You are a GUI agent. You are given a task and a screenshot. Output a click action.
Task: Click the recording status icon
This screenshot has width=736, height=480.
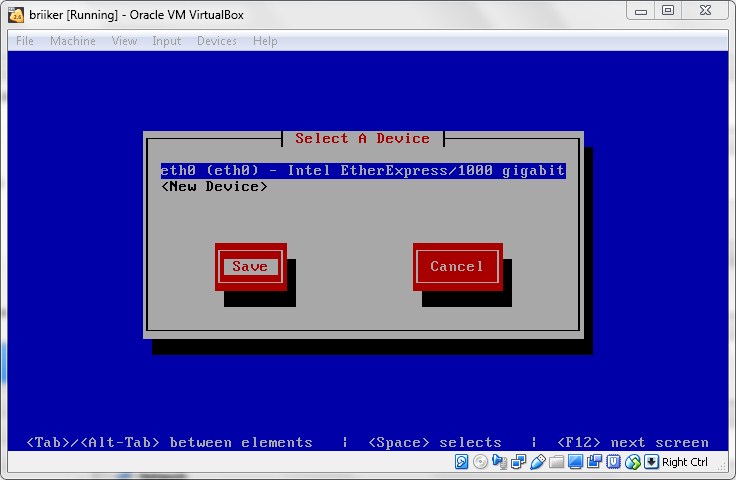(x=594, y=462)
